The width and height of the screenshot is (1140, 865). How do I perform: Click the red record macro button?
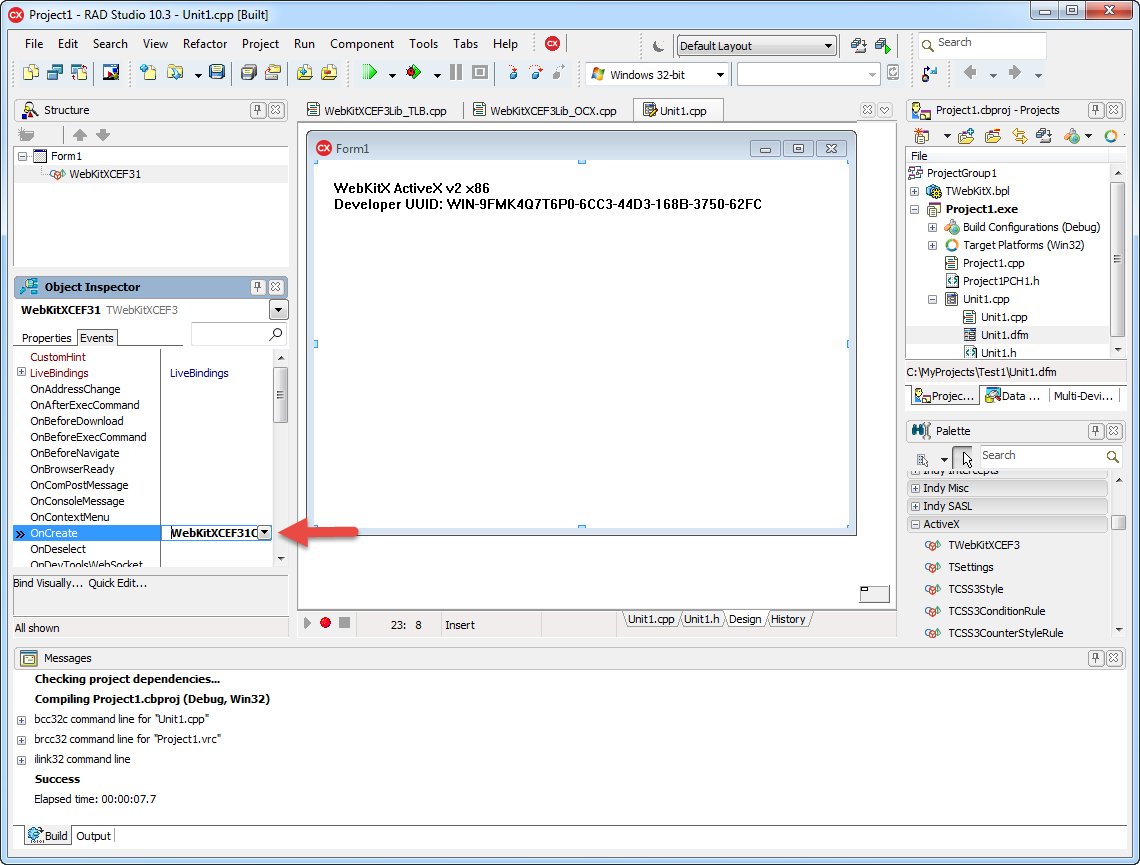[x=326, y=623]
